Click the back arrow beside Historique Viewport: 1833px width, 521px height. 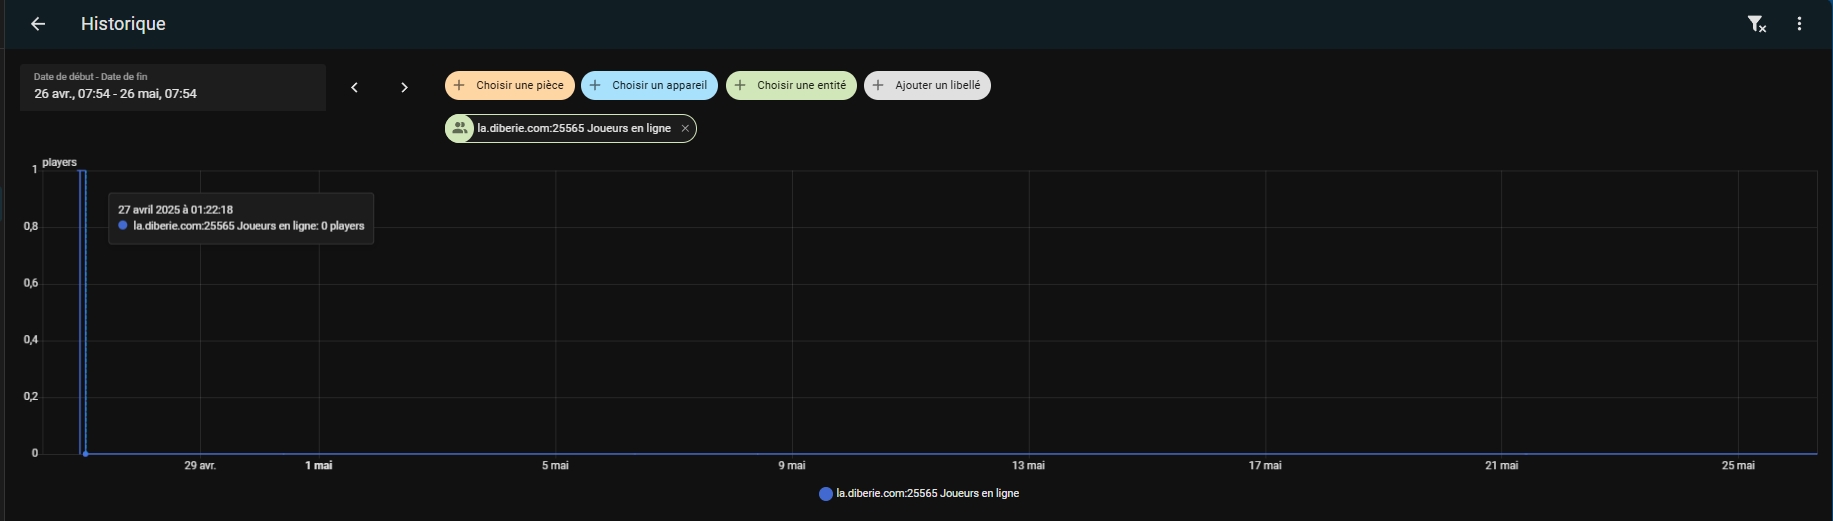coord(38,24)
